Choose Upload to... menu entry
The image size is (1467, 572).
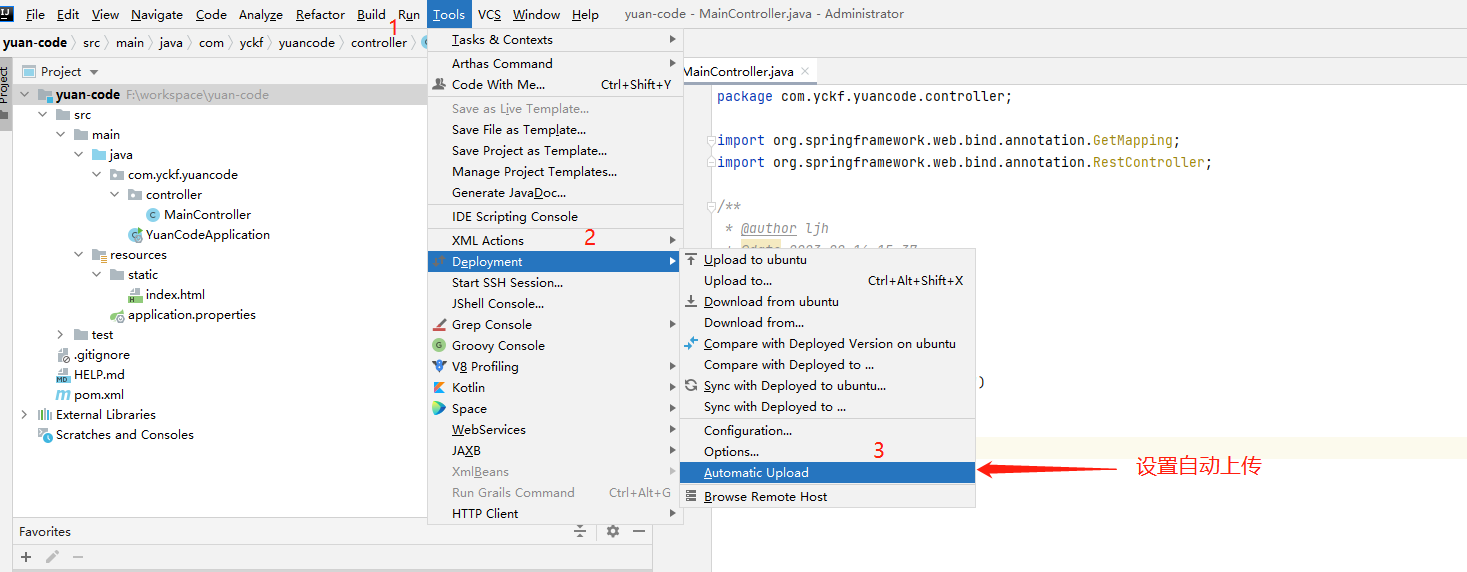(x=827, y=281)
